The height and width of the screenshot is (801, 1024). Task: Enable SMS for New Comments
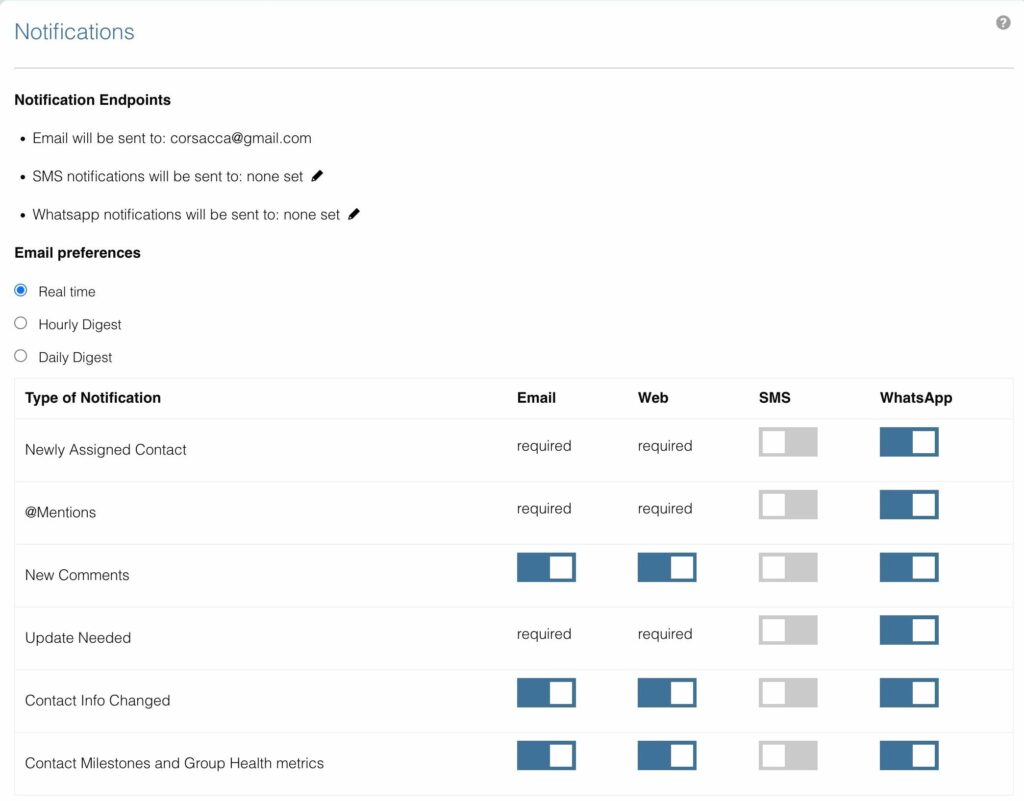pyautogui.click(x=788, y=568)
